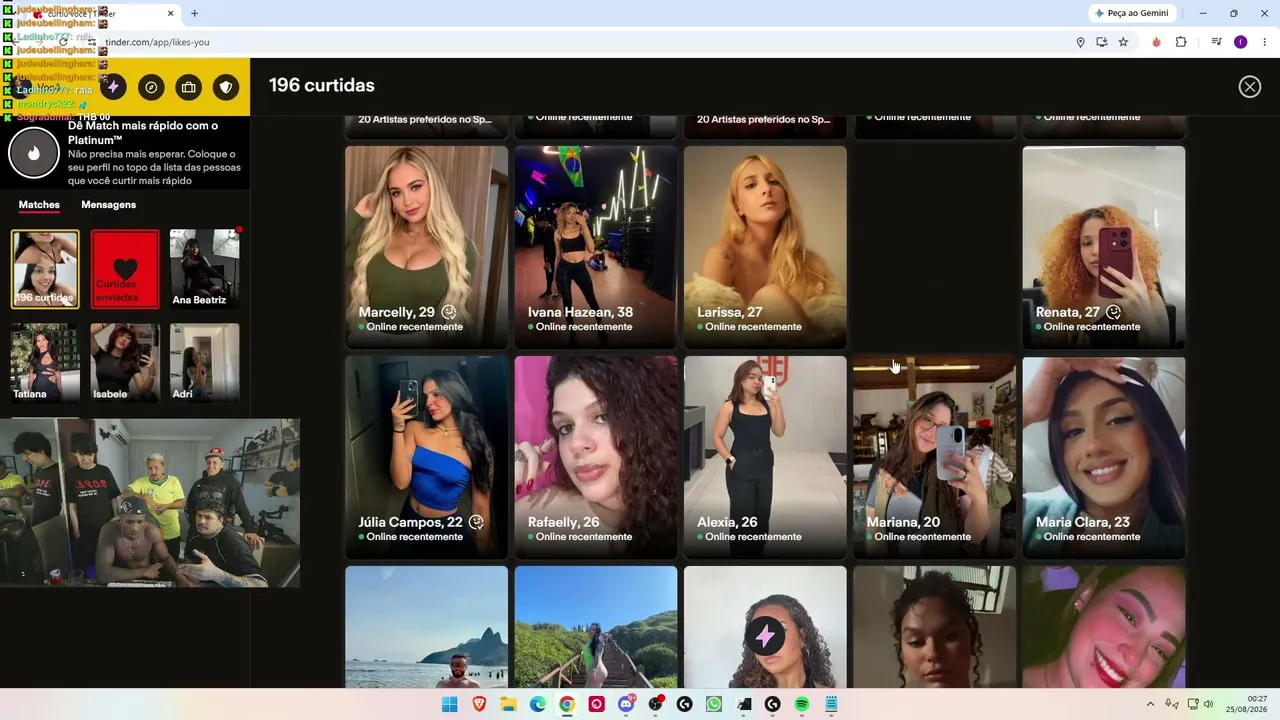Open the Extensions puzzle icon

click(x=1181, y=42)
